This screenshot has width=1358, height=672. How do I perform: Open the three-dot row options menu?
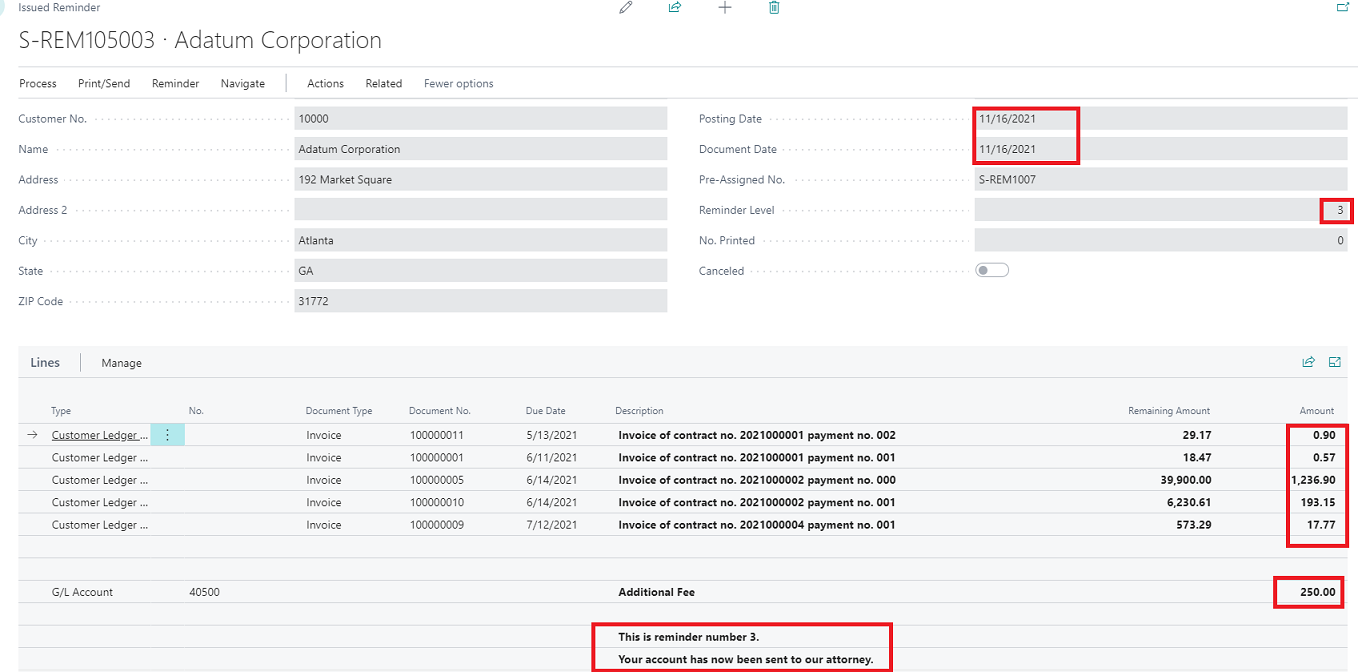pos(167,435)
